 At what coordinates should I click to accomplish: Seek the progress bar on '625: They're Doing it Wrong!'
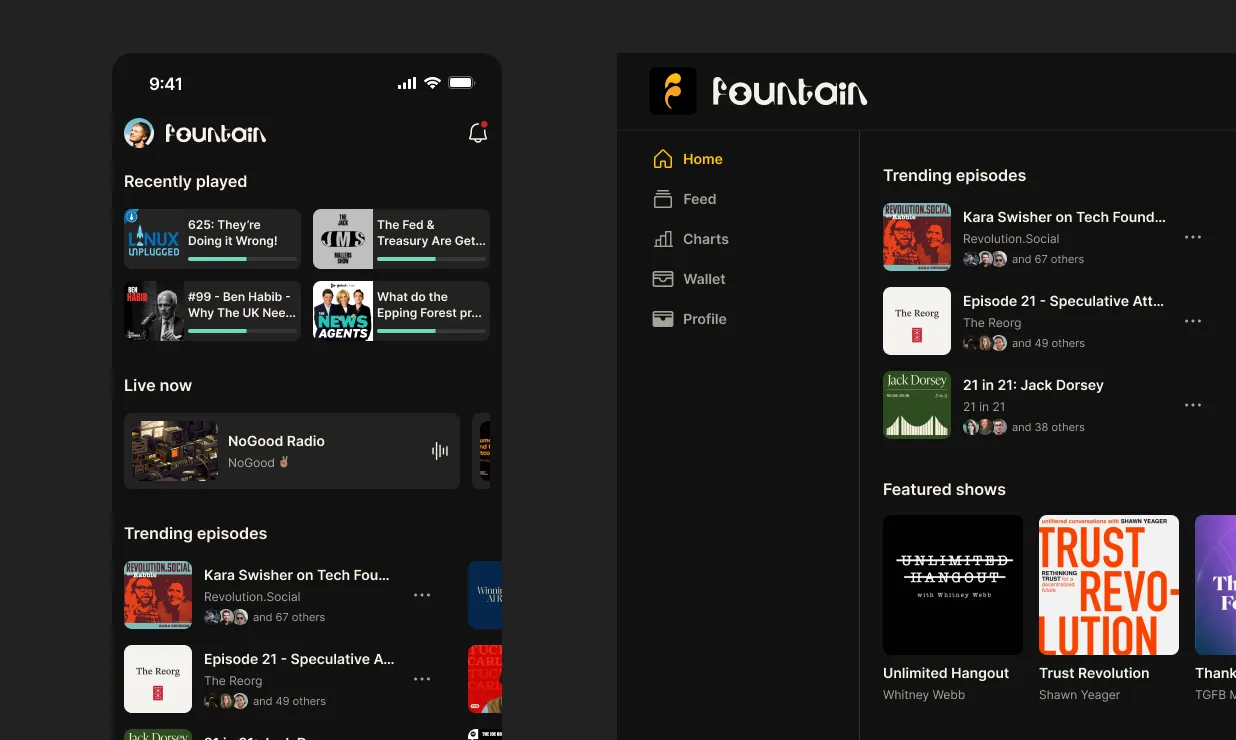coord(243,259)
